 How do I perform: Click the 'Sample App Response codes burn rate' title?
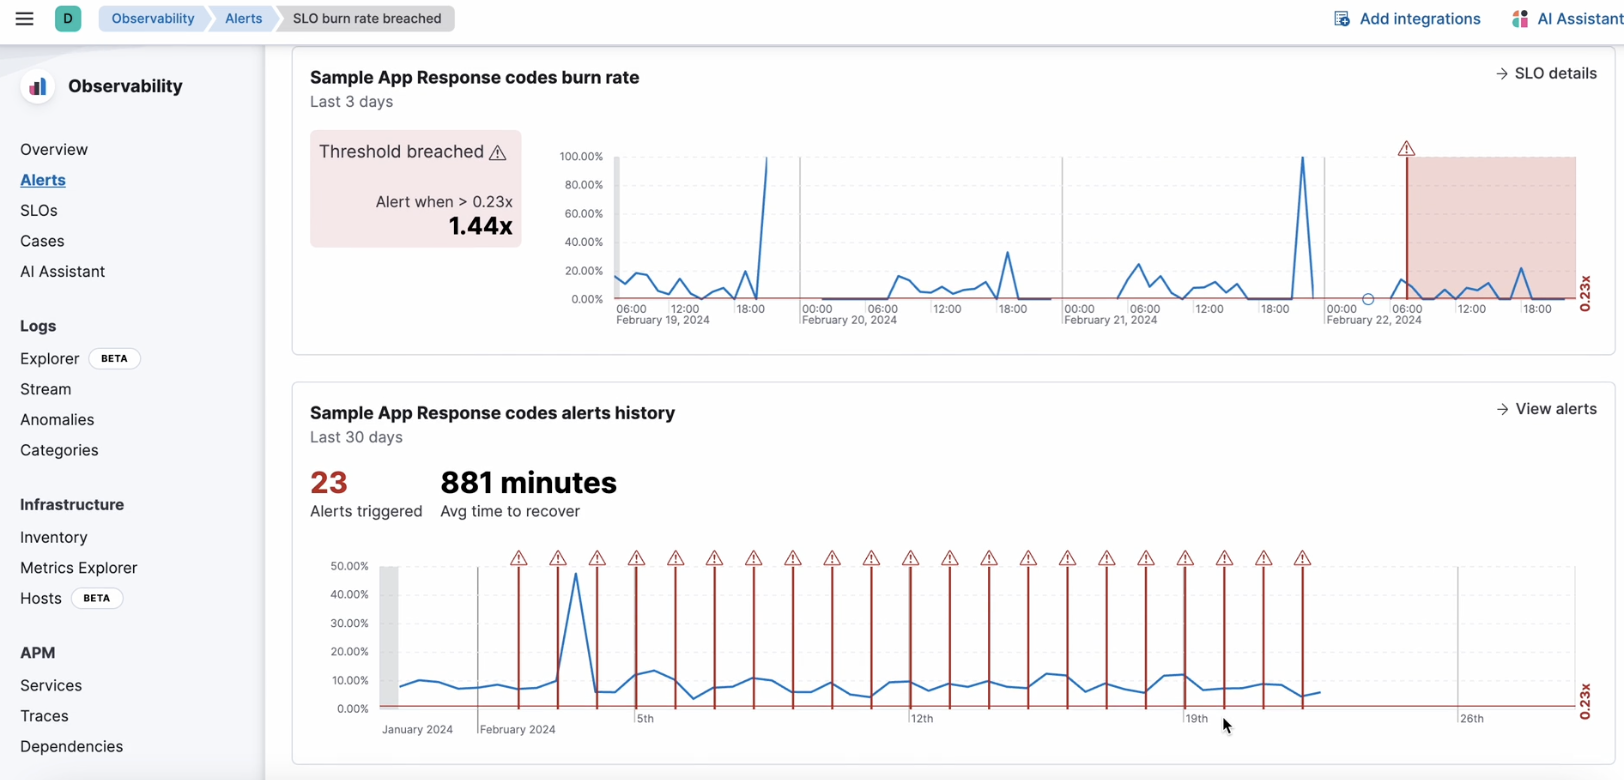click(x=474, y=78)
